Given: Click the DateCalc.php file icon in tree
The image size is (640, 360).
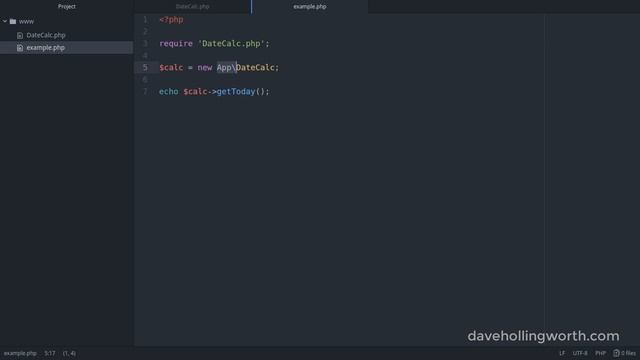Looking at the screenshot, I should 20,36.
